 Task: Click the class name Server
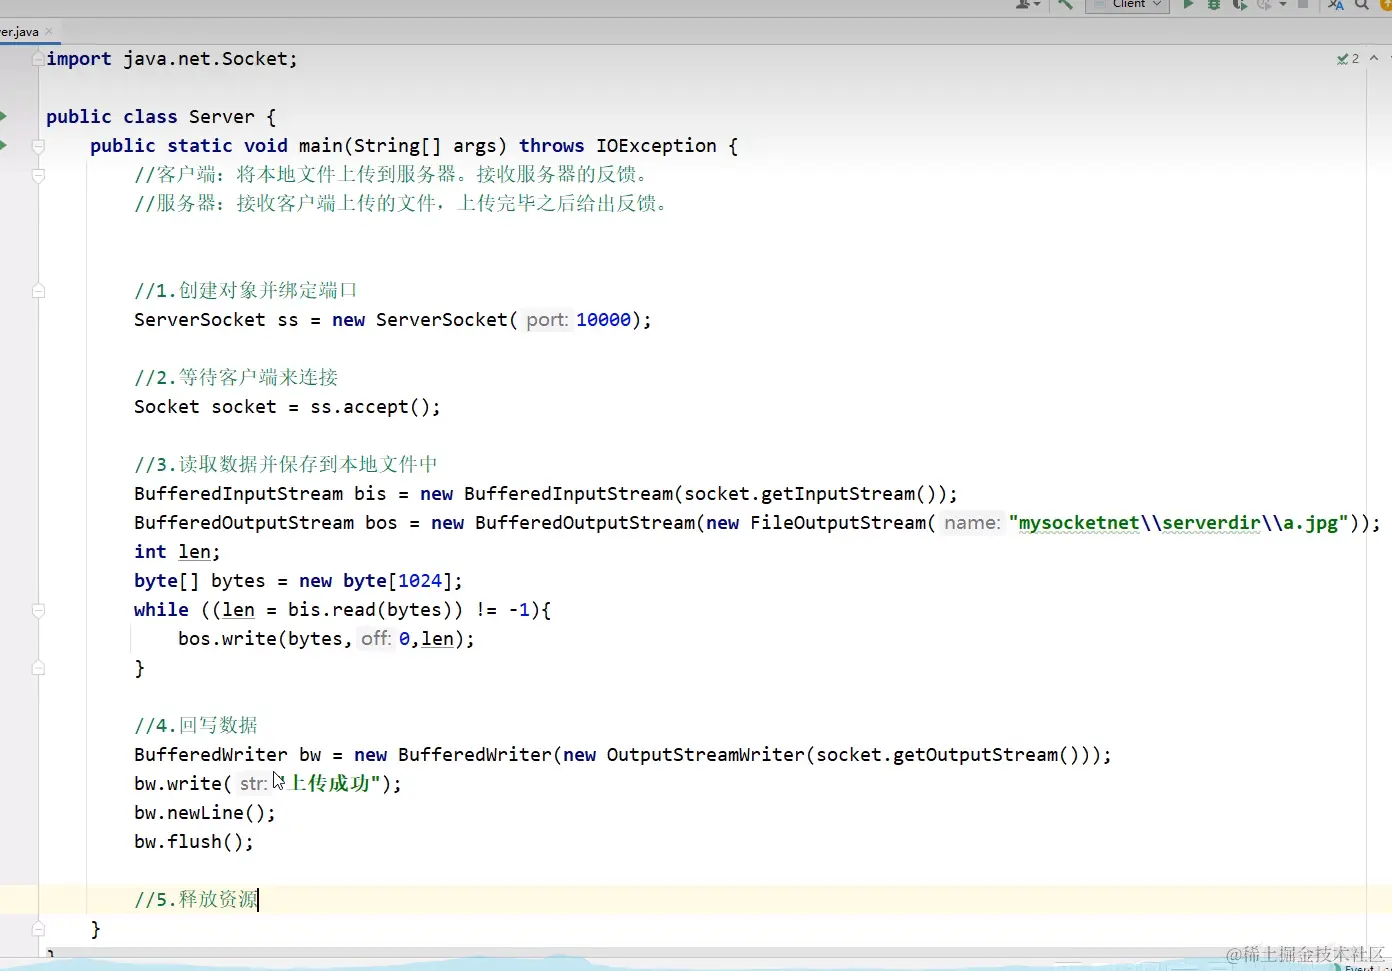(x=222, y=117)
